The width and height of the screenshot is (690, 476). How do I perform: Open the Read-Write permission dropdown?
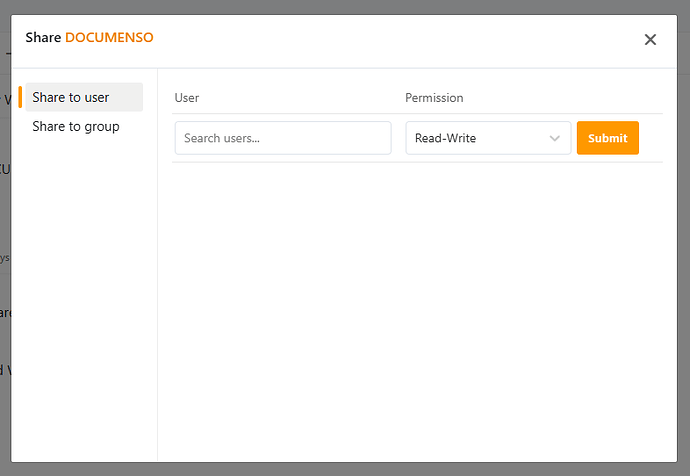click(x=488, y=138)
